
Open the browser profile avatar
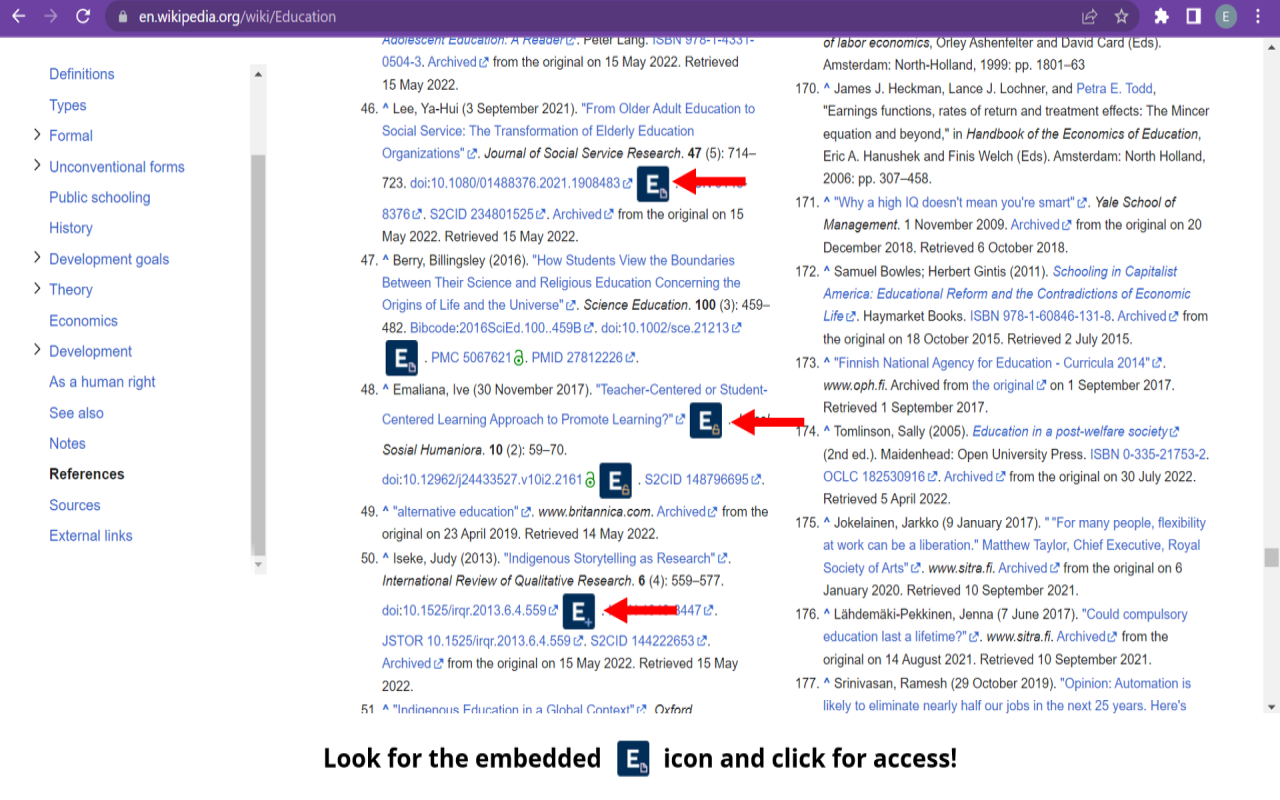(x=1225, y=16)
